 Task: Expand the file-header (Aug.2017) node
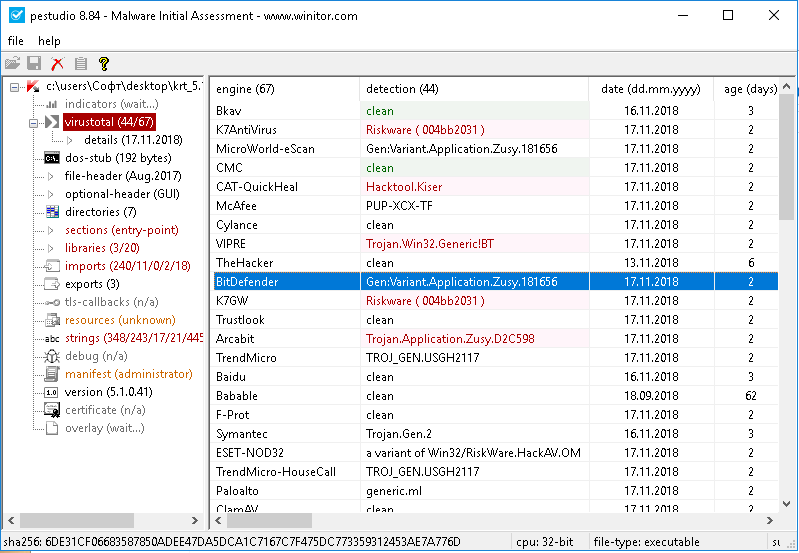50,176
